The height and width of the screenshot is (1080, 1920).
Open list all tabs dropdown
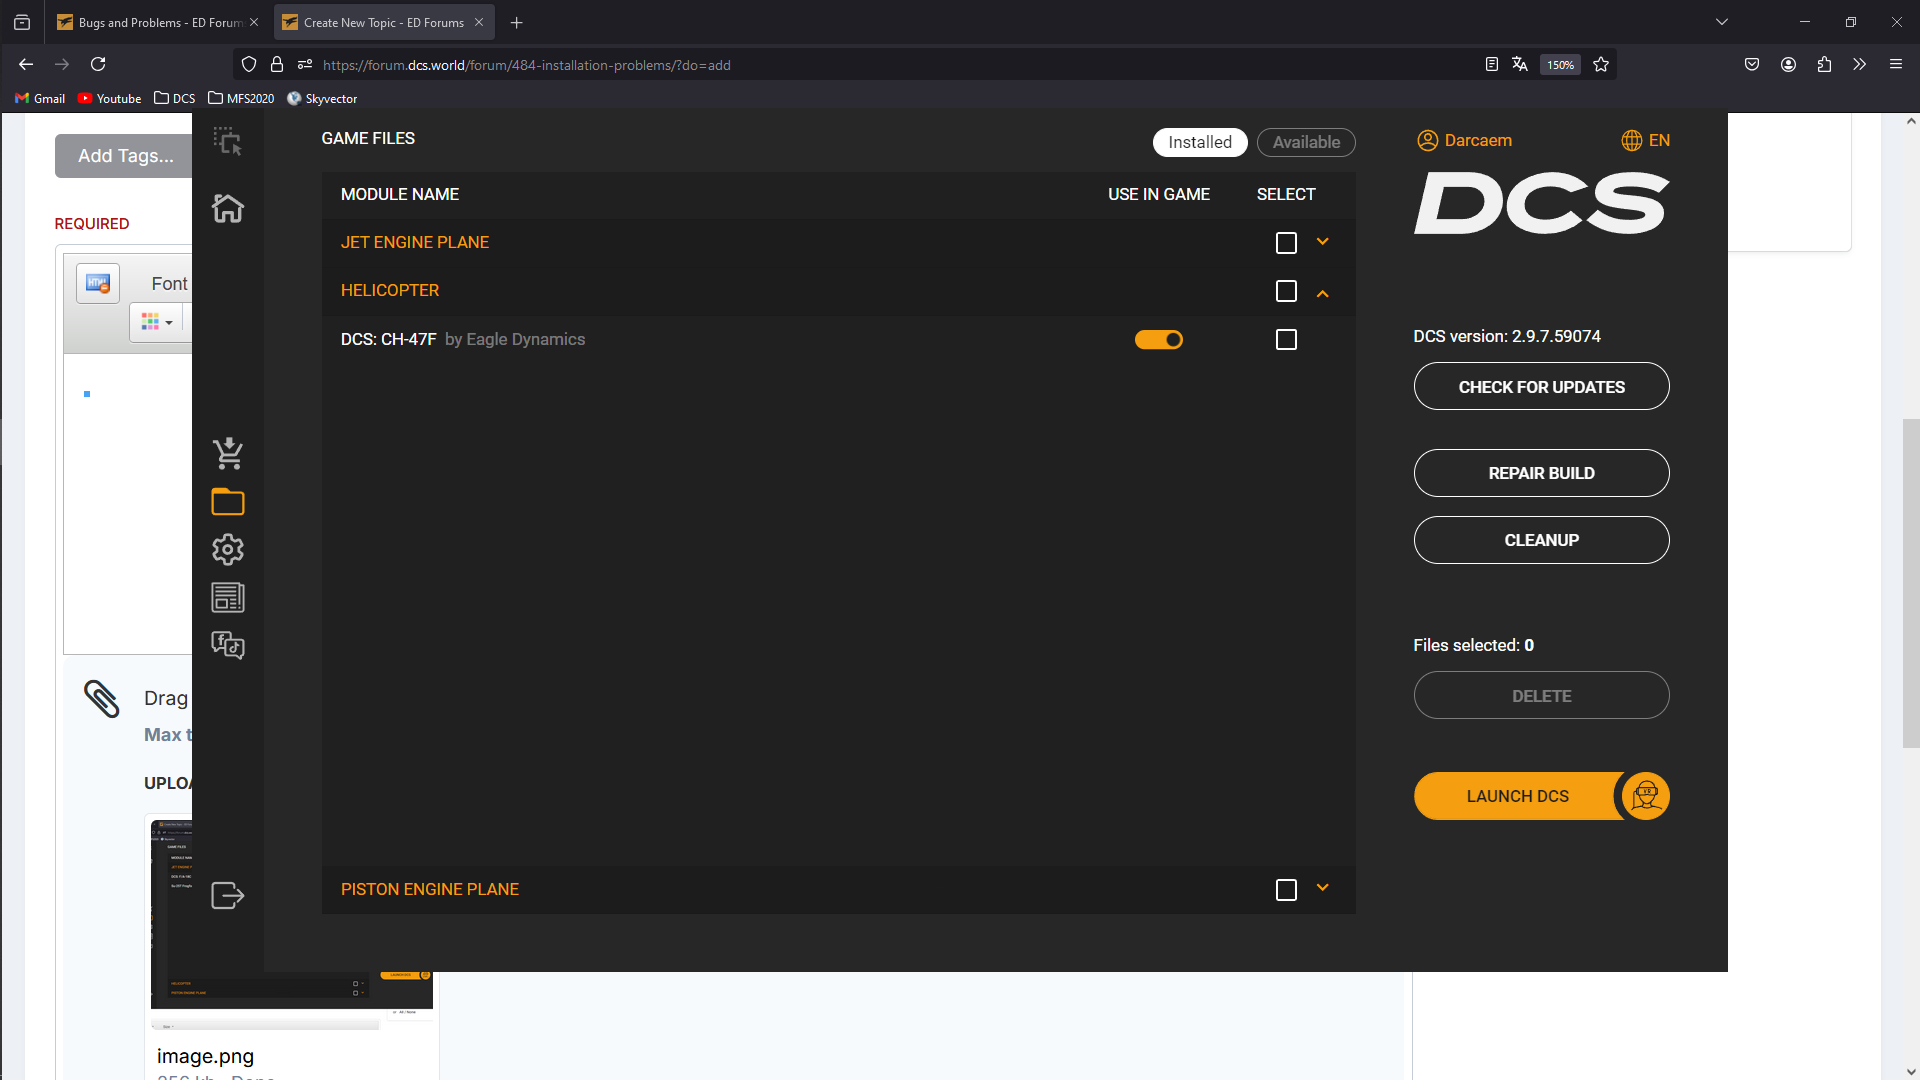pos(1722,22)
